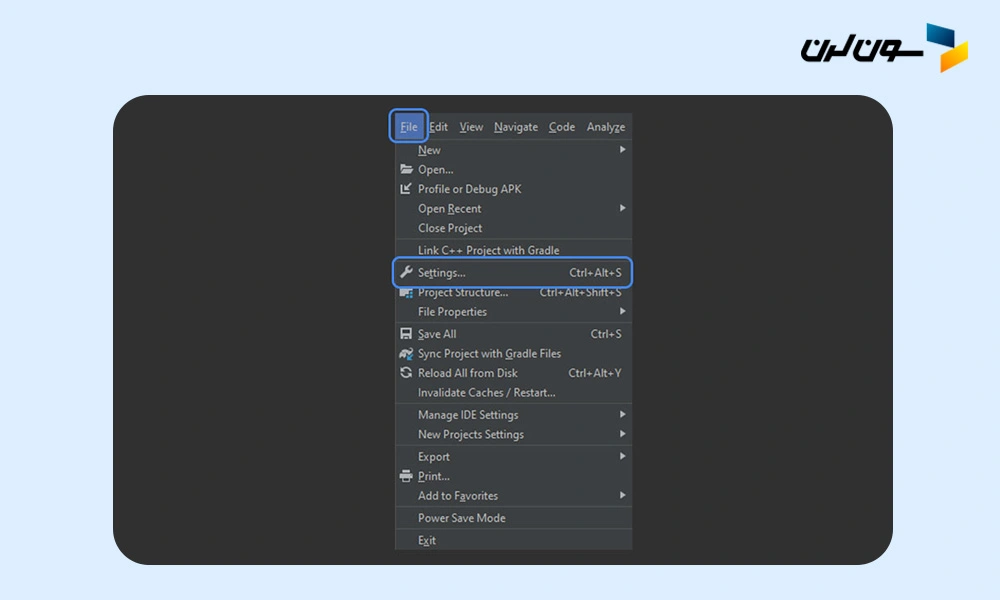Open the Analyze menu
The width and height of the screenshot is (1000, 600).
(x=605, y=127)
